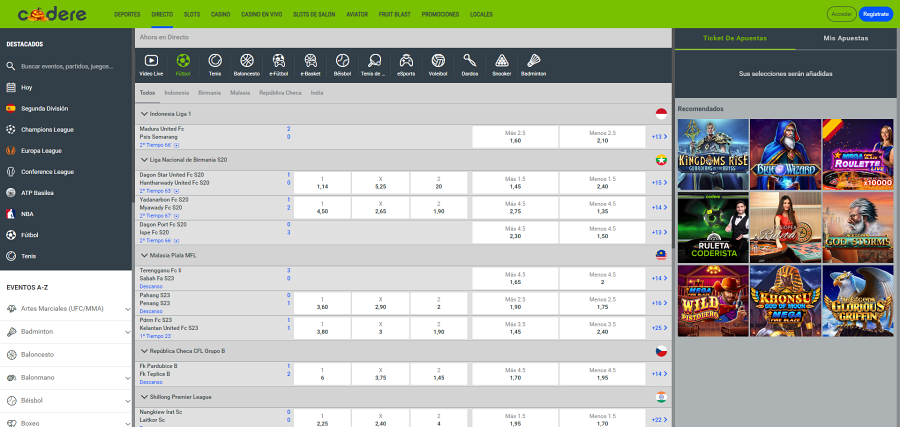
Task: Select the Tenis sport icon
Action: coord(215,65)
